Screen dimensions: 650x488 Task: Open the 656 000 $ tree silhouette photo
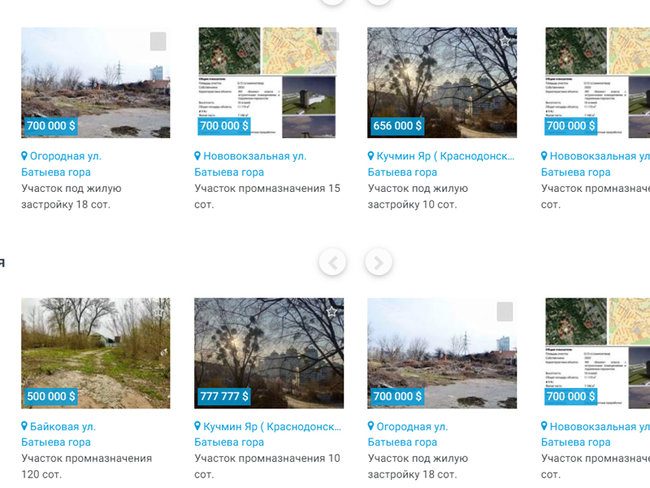tap(442, 83)
